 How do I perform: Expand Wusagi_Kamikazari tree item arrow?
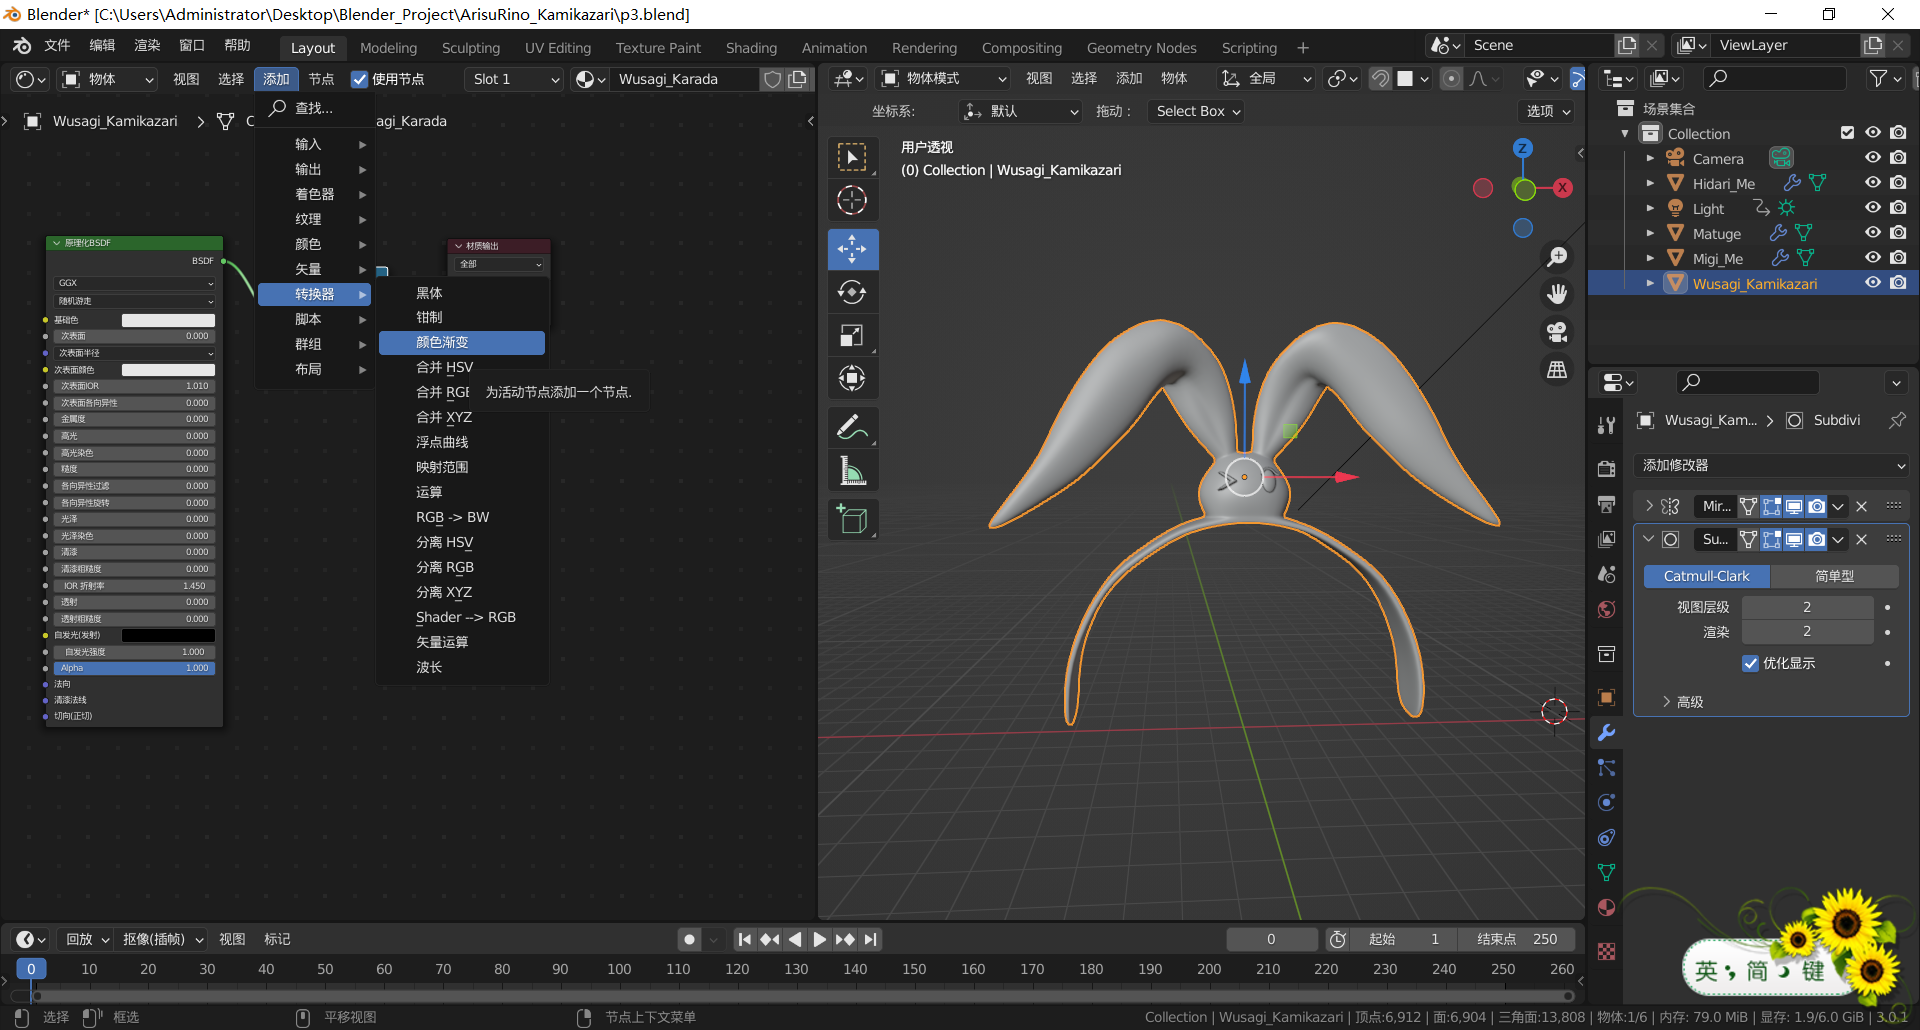coord(1650,284)
